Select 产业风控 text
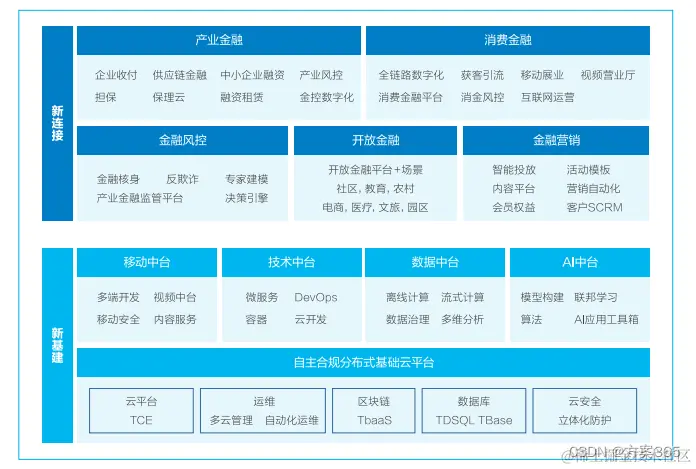The width and height of the screenshot is (696, 469). 321,75
